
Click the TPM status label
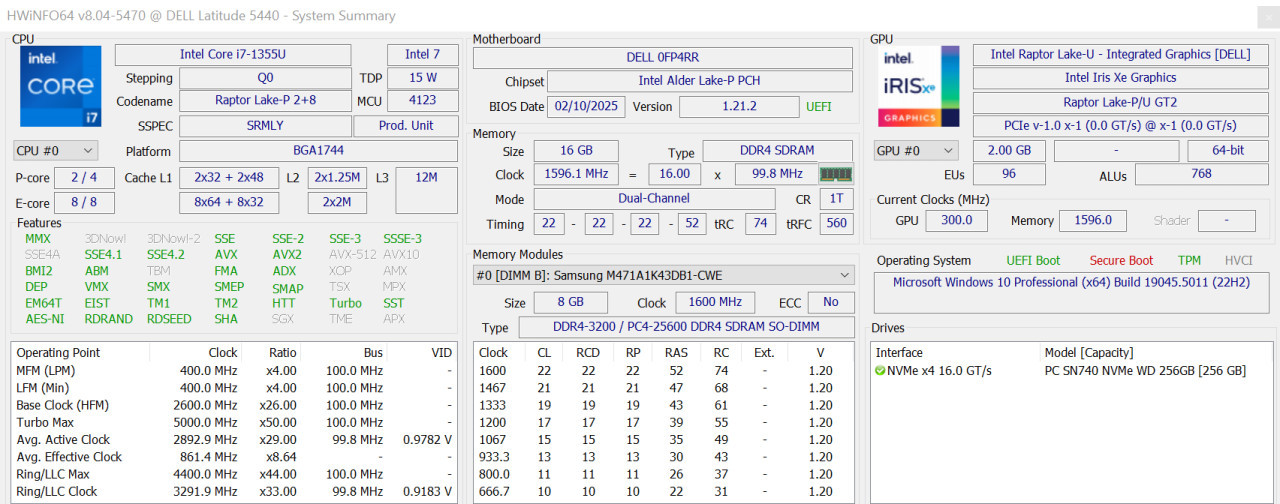[x=1189, y=260]
